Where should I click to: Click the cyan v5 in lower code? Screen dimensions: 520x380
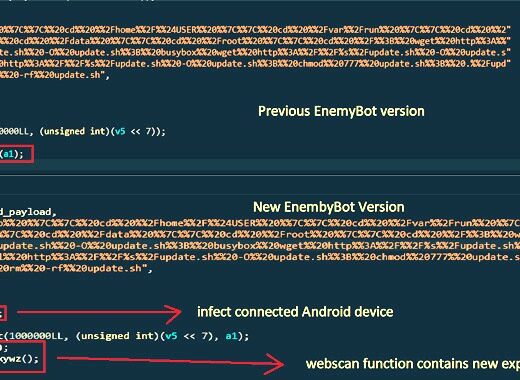(x=171, y=336)
